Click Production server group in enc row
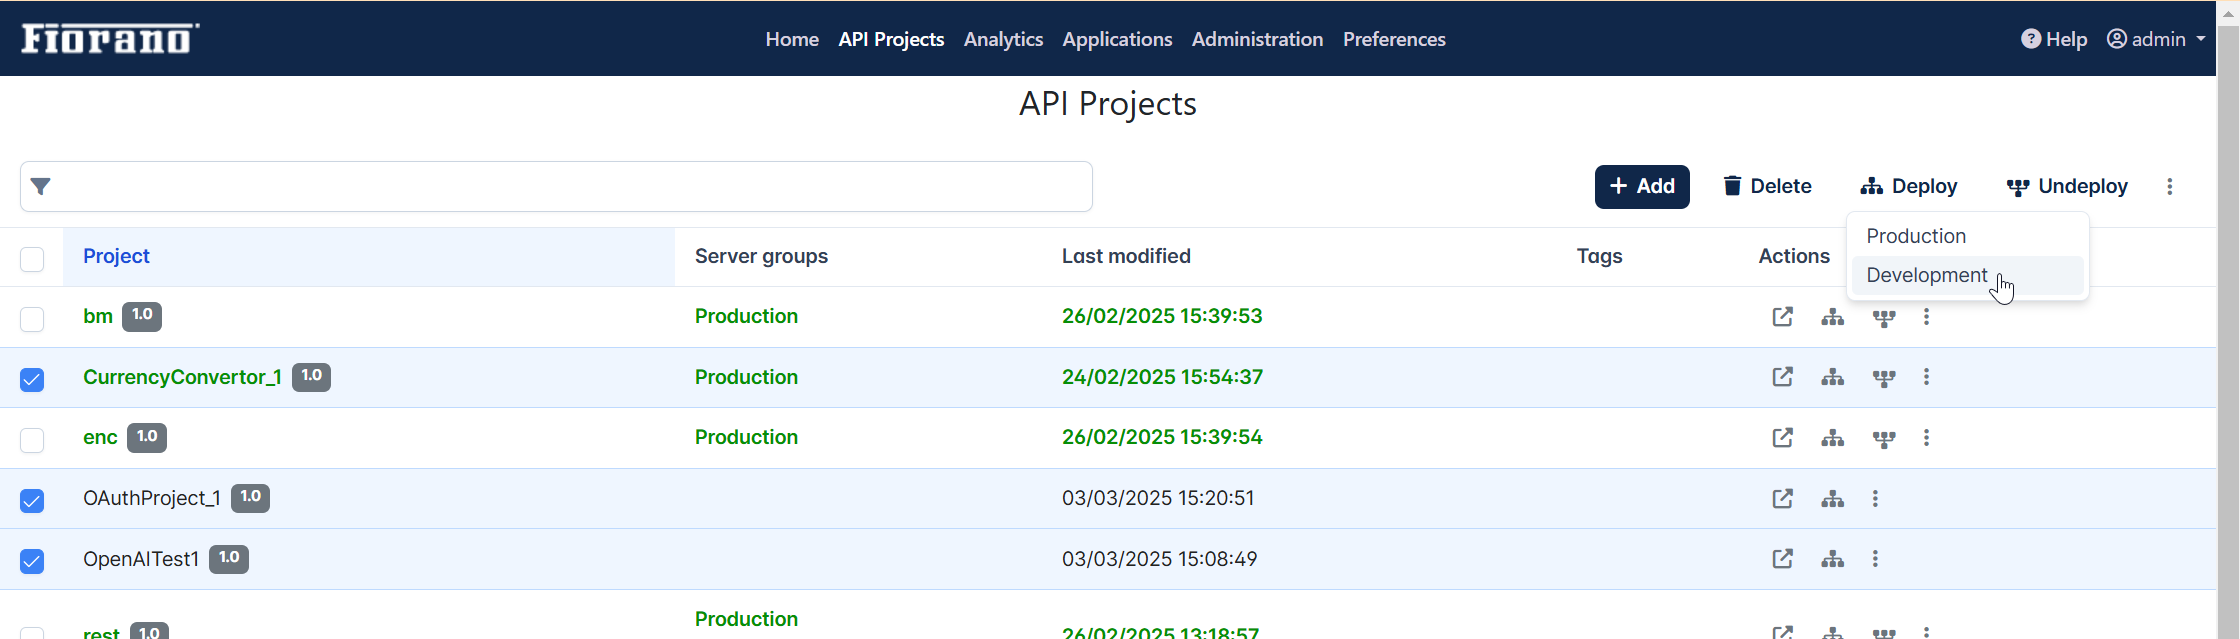Viewport: 2240px width, 639px height. pos(746,437)
